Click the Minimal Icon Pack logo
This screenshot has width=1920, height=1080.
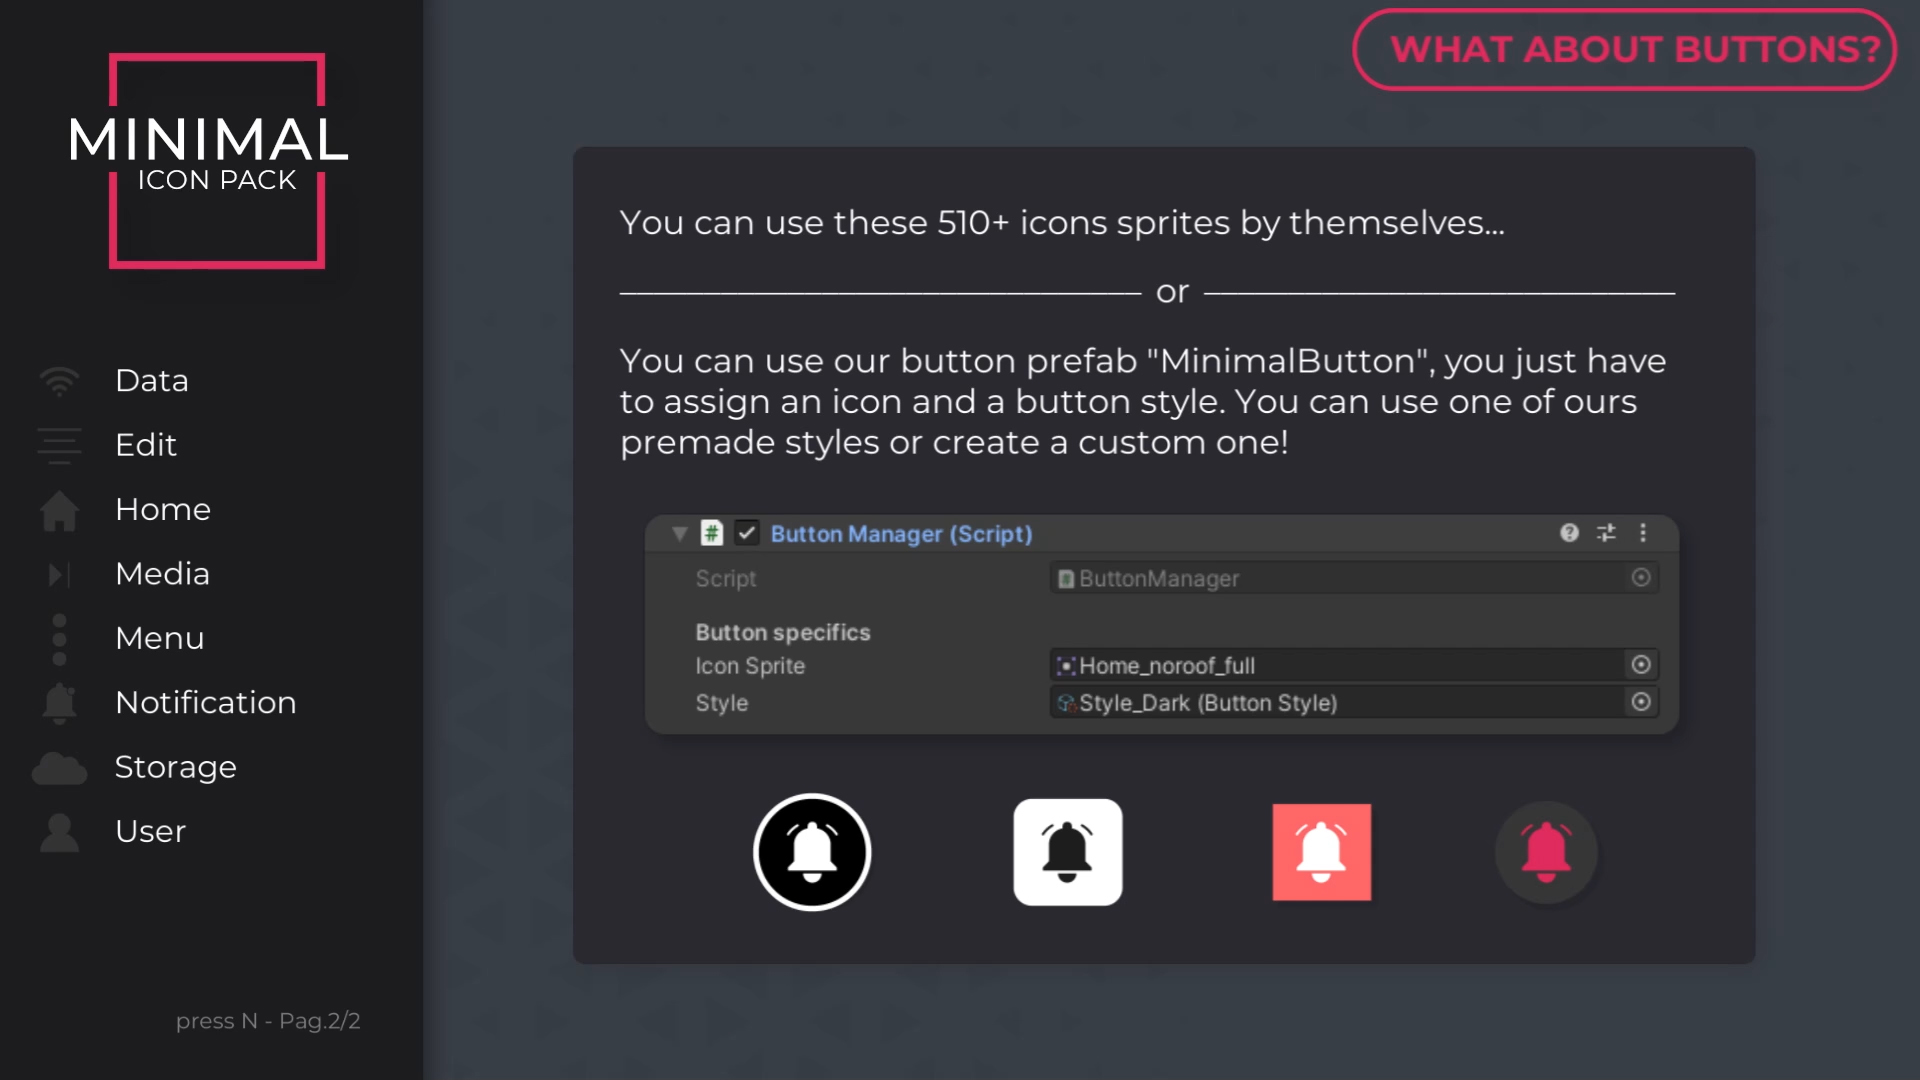(210, 160)
